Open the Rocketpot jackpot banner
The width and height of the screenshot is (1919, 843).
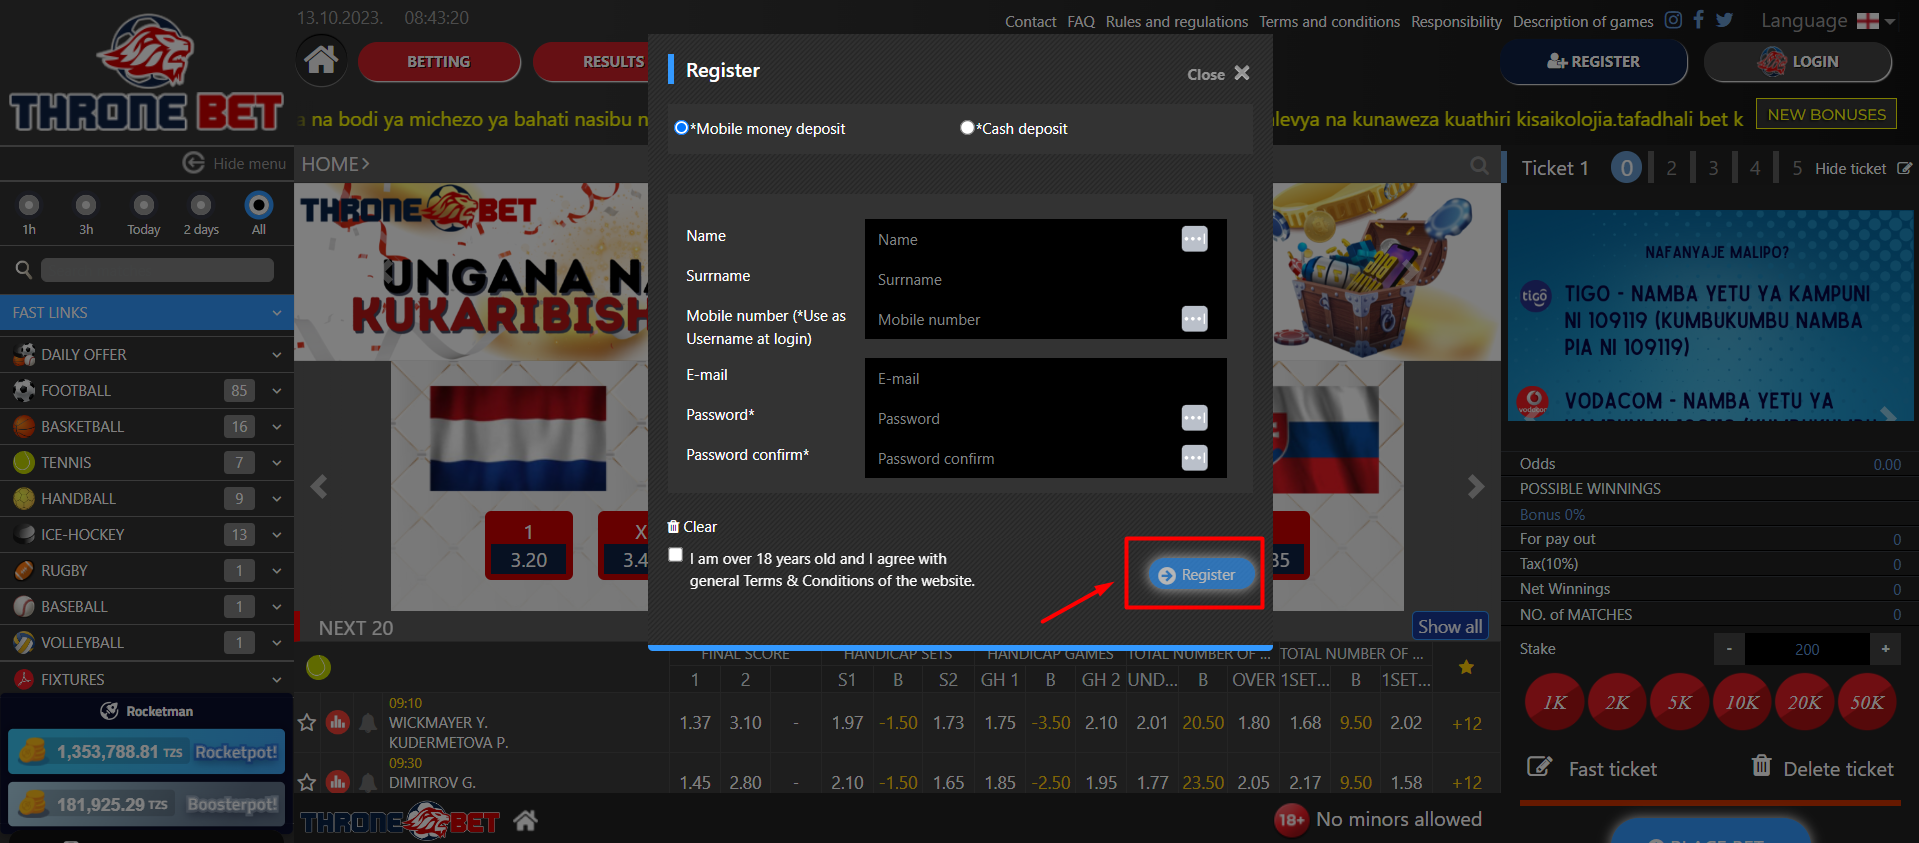tap(146, 752)
